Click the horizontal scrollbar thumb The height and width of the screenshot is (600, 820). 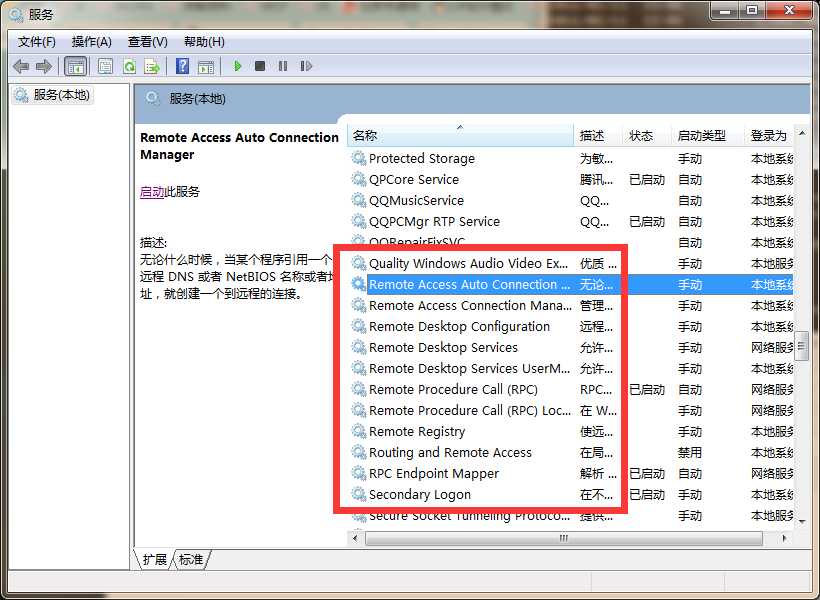[563, 538]
